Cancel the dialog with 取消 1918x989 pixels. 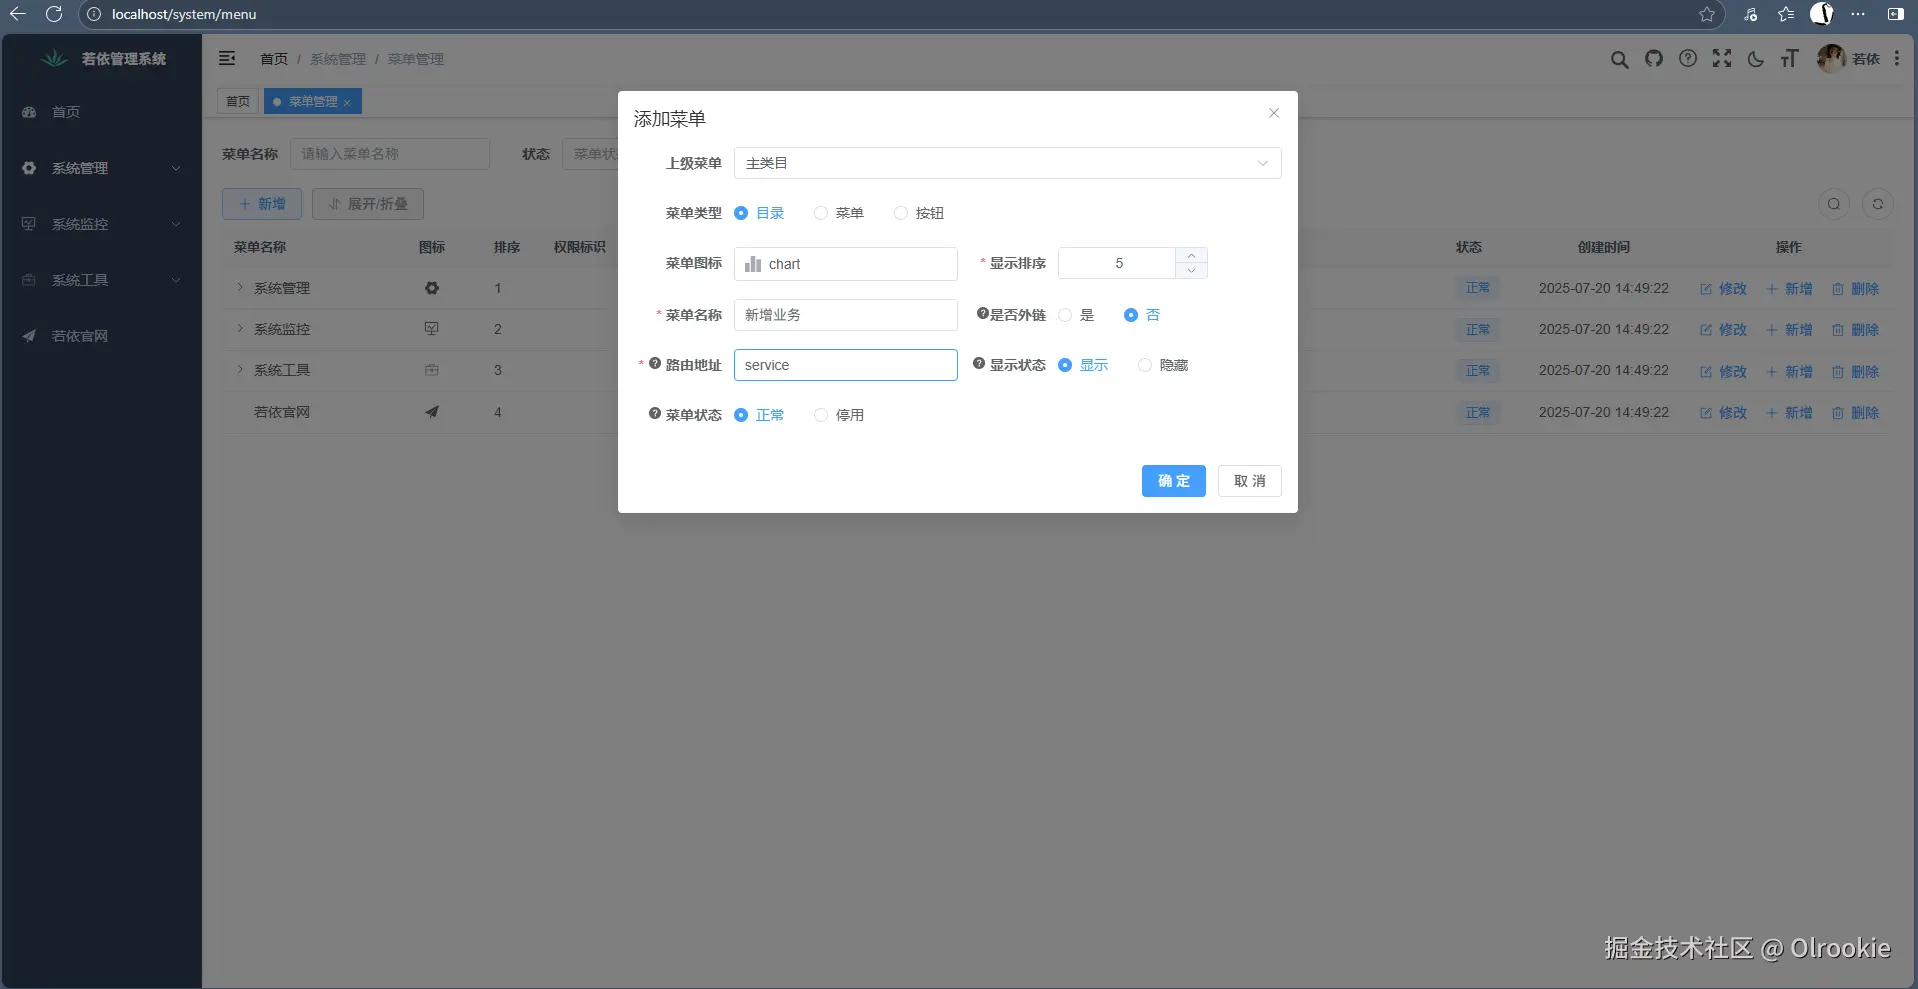1250,481
